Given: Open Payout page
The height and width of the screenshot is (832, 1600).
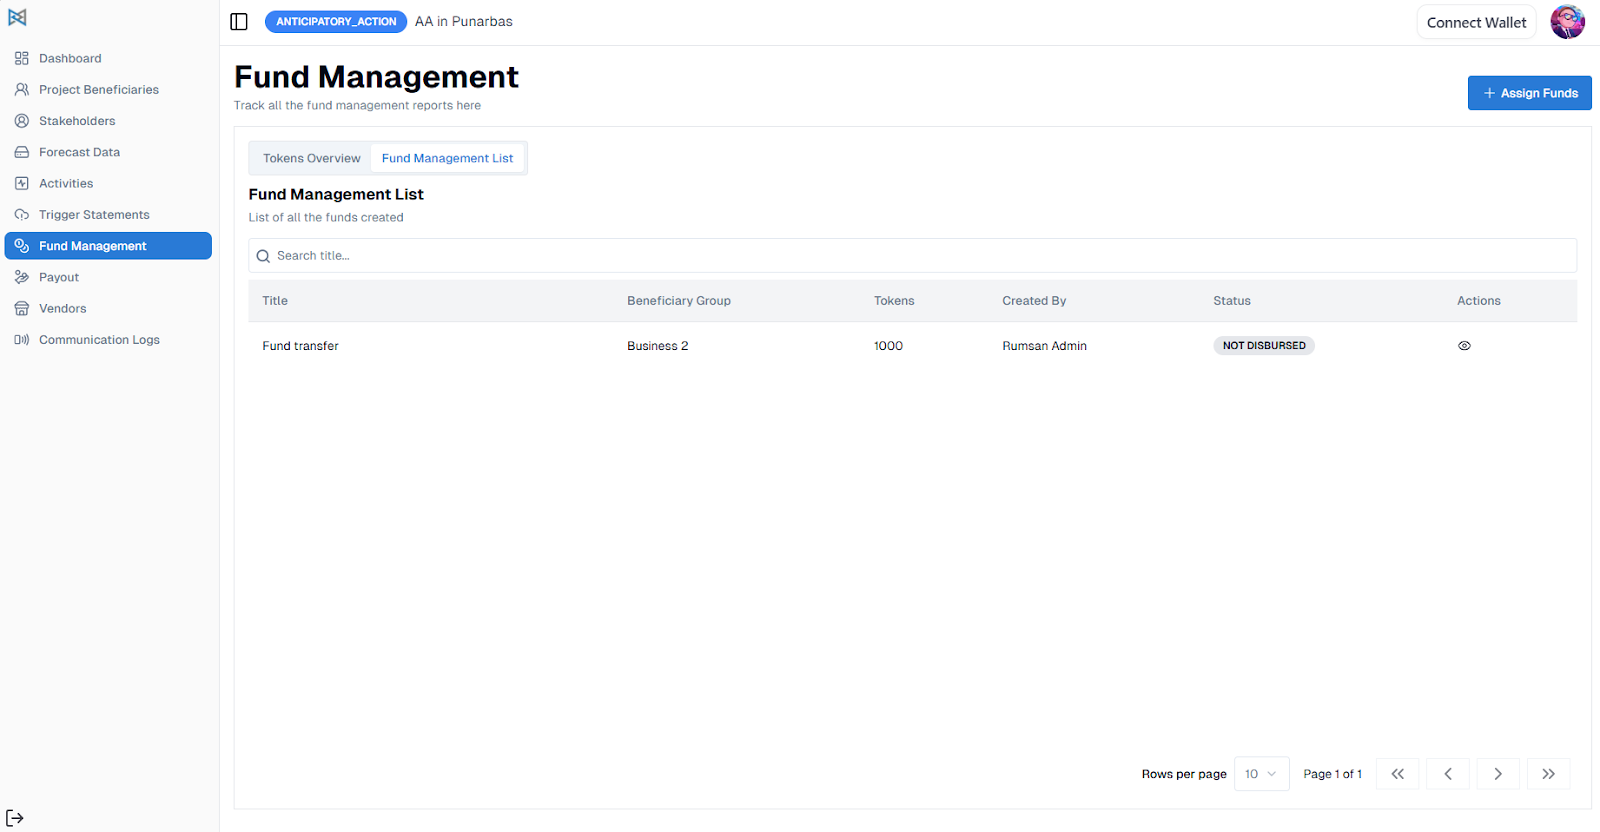Looking at the screenshot, I should (x=108, y=277).
